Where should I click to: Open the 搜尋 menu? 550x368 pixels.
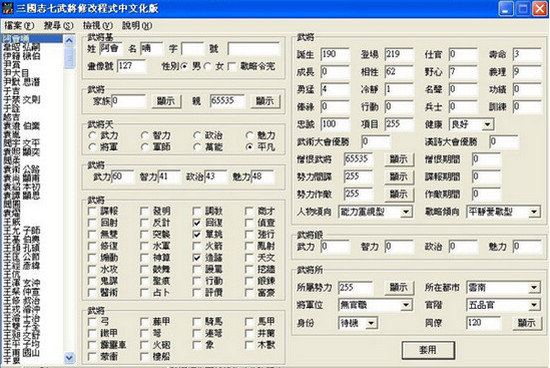tap(58, 26)
